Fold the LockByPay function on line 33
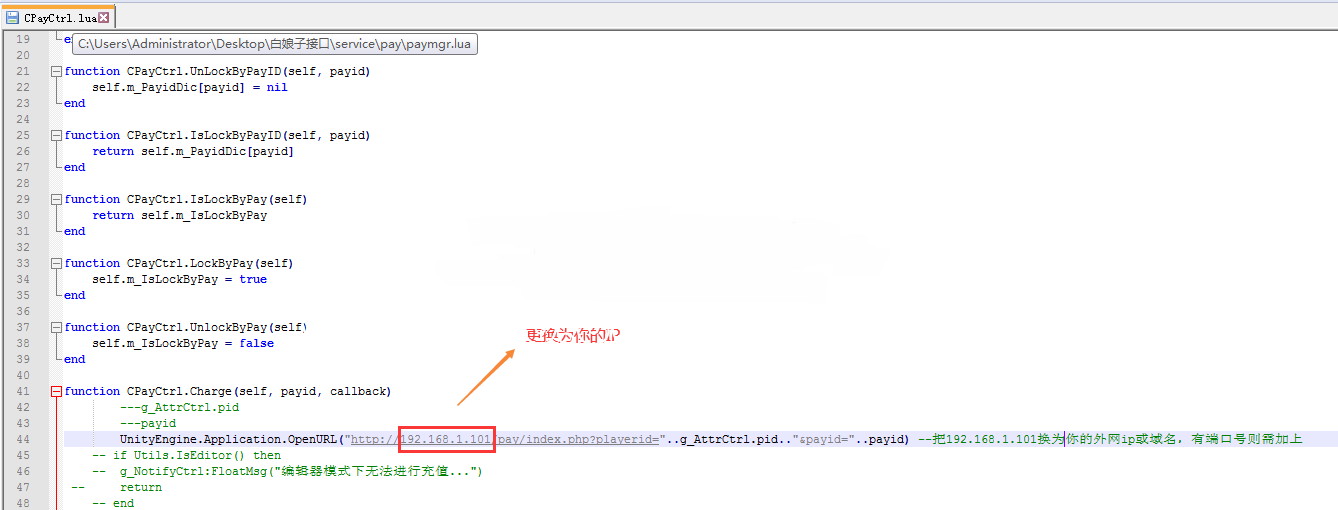Image resolution: width=1338 pixels, height=510 pixels. (56, 263)
